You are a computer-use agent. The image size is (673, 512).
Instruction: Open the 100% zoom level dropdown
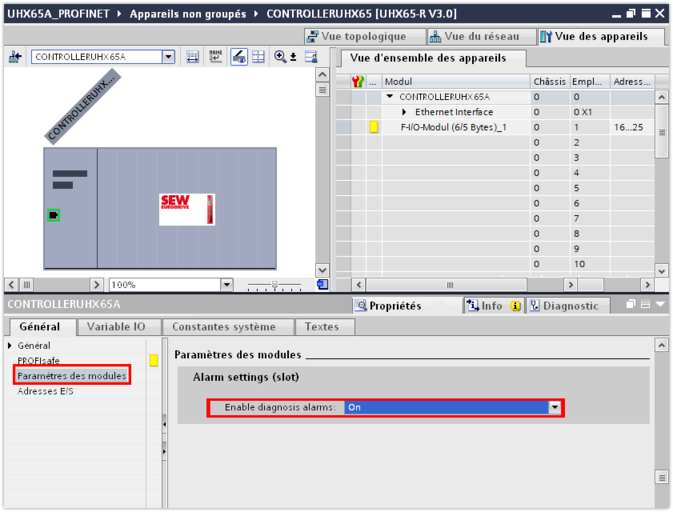(227, 285)
